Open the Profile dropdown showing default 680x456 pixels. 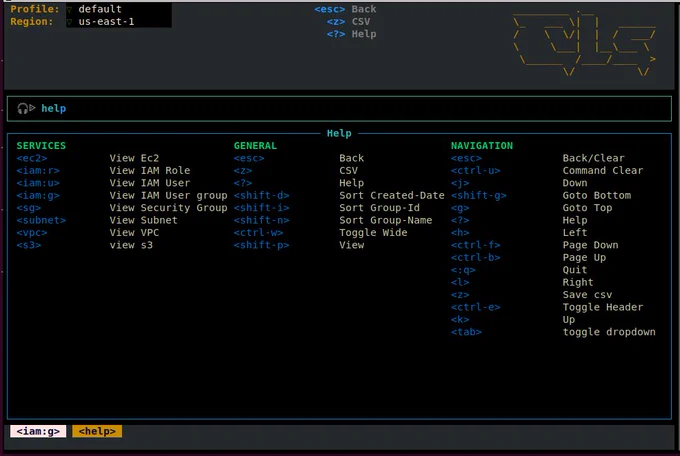coord(118,9)
